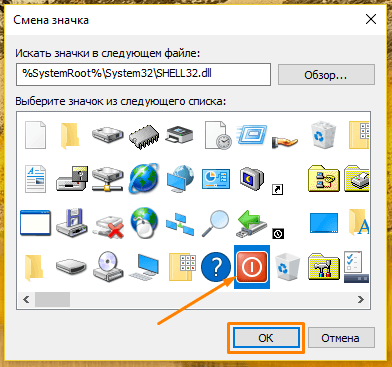392x367 pixels.
Task: Cancel with the Отмена button
Action: pos(340,338)
